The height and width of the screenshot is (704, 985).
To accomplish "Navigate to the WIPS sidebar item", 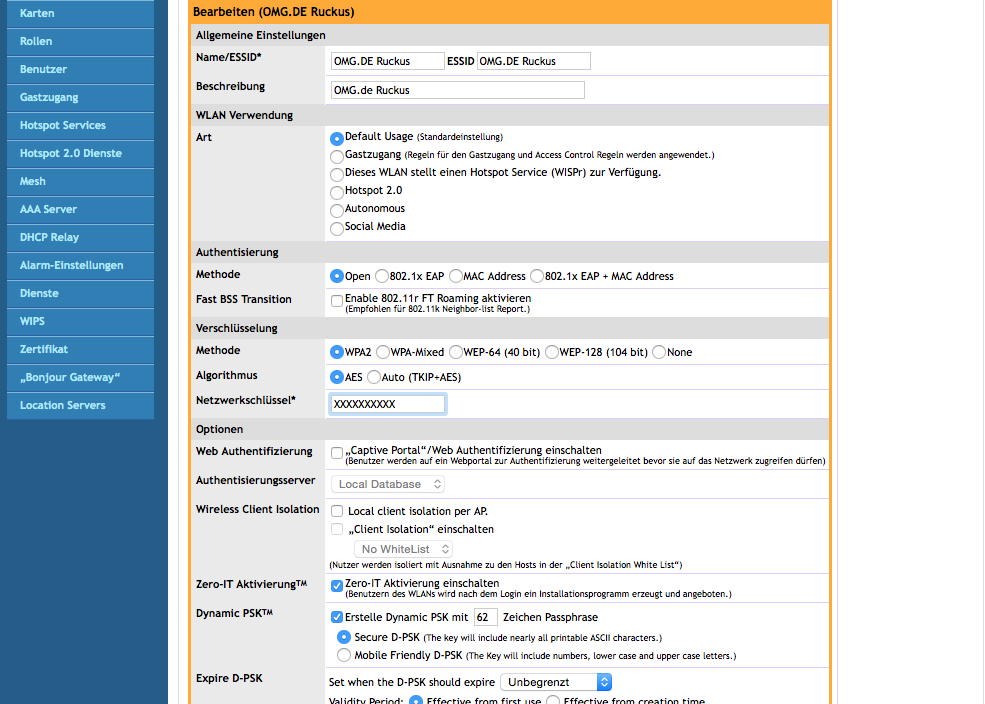I will (x=80, y=322).
